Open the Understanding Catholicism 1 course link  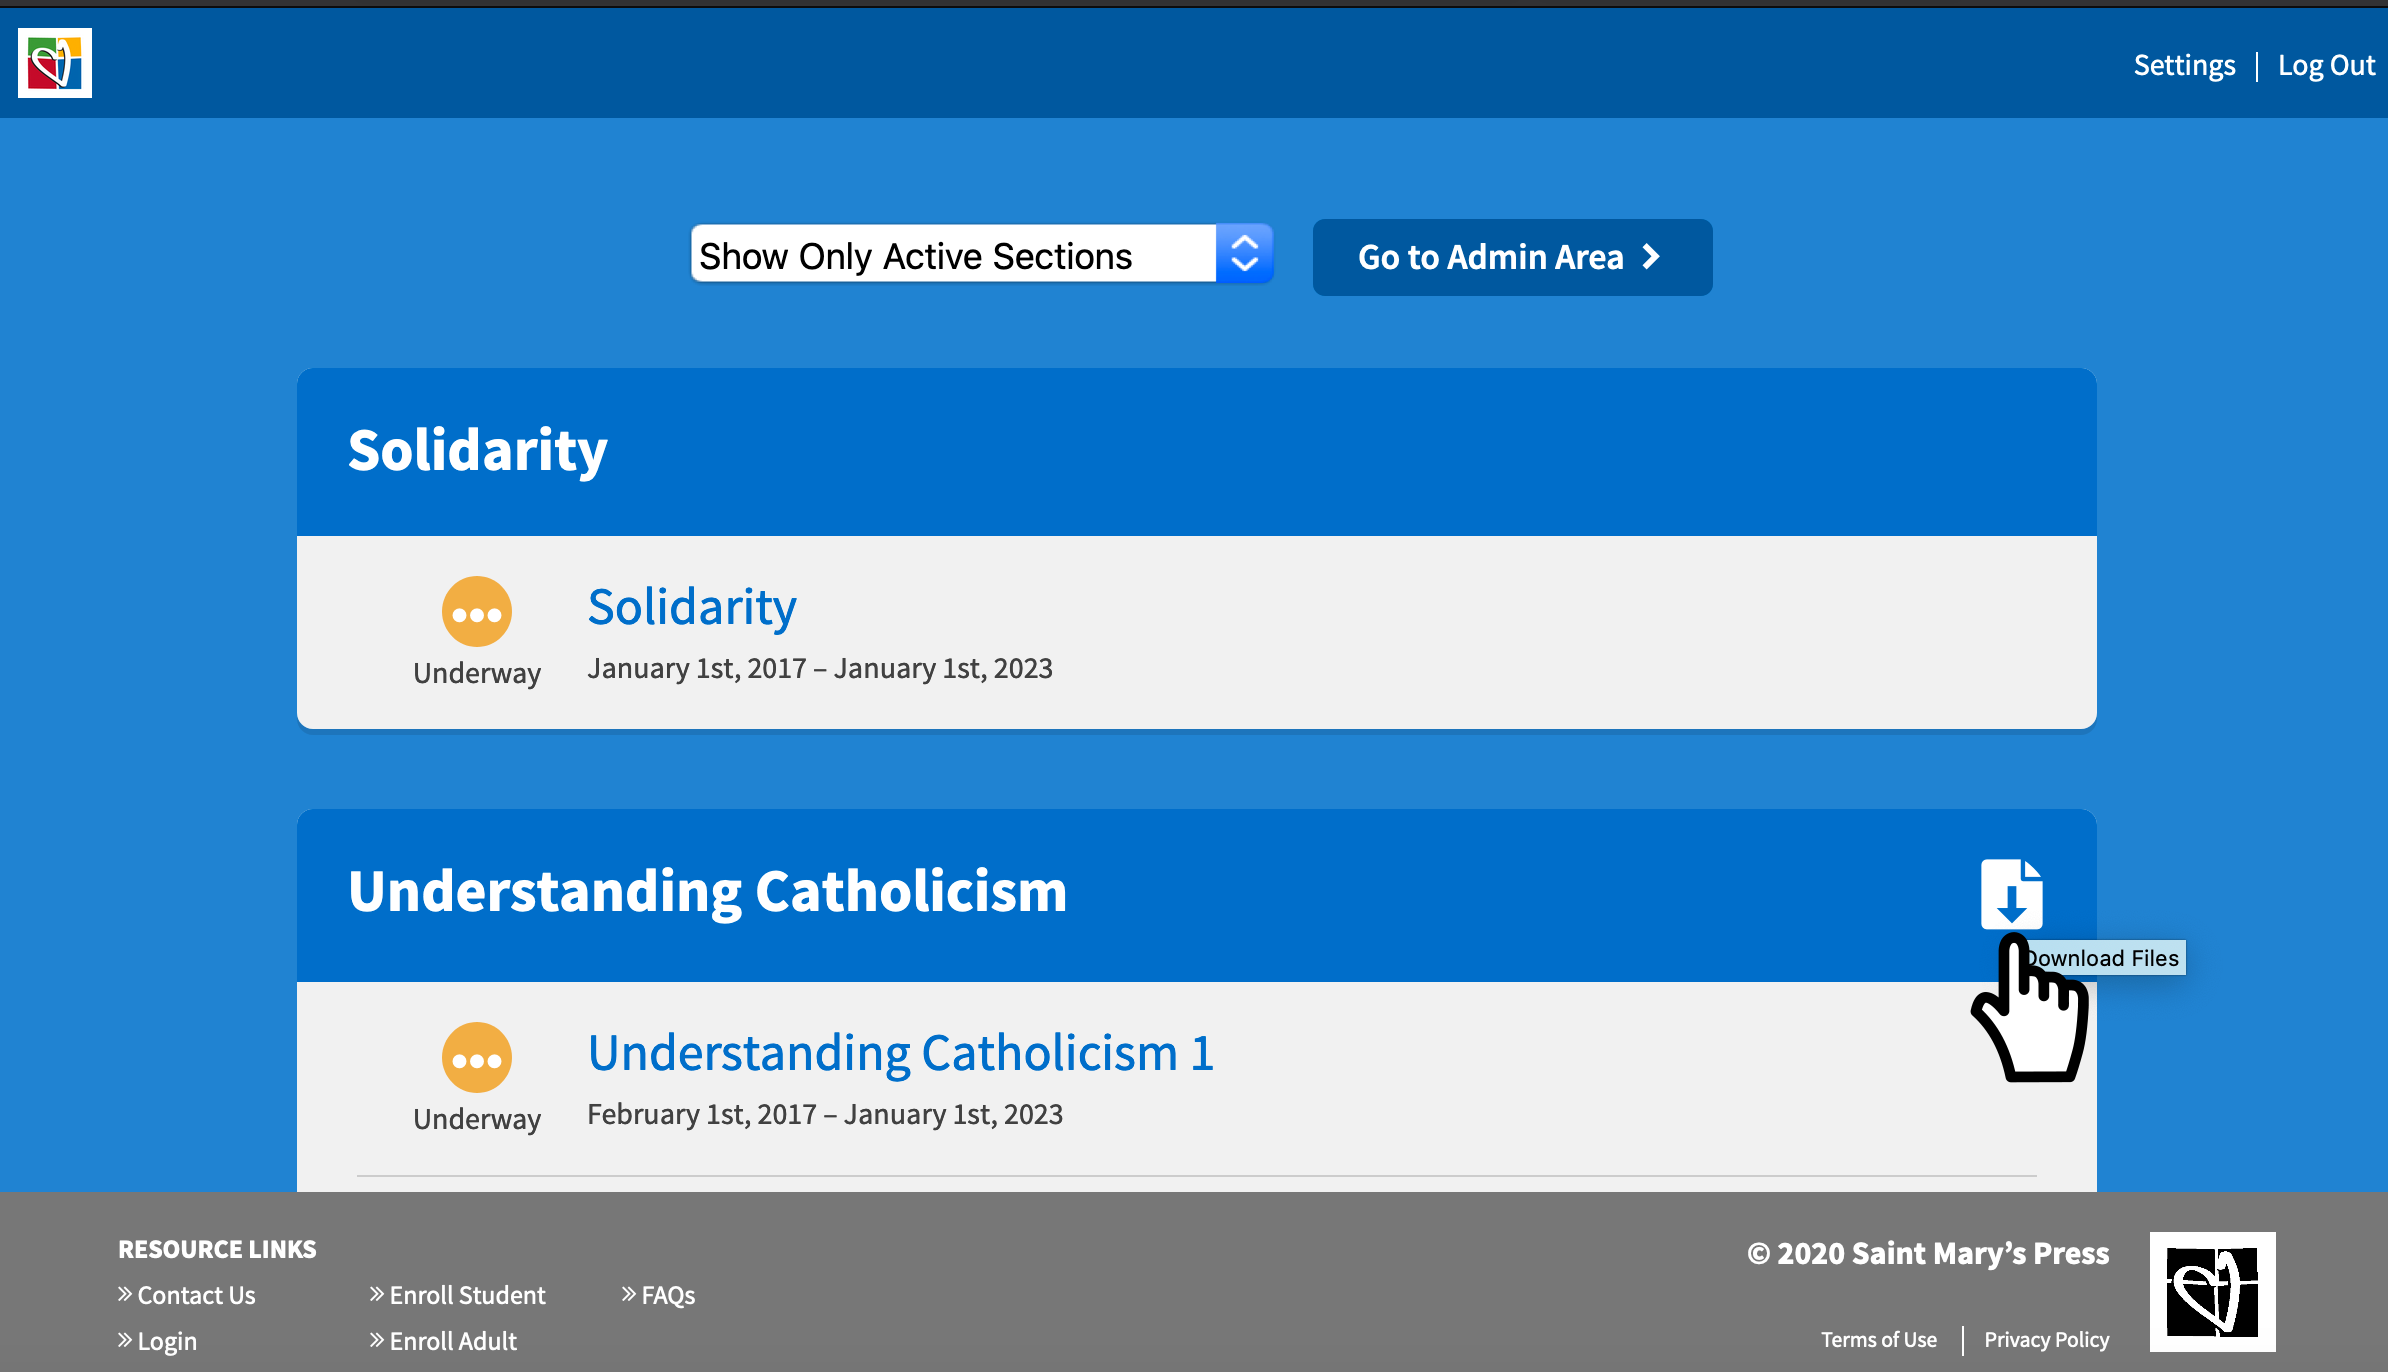(900, 1051)
